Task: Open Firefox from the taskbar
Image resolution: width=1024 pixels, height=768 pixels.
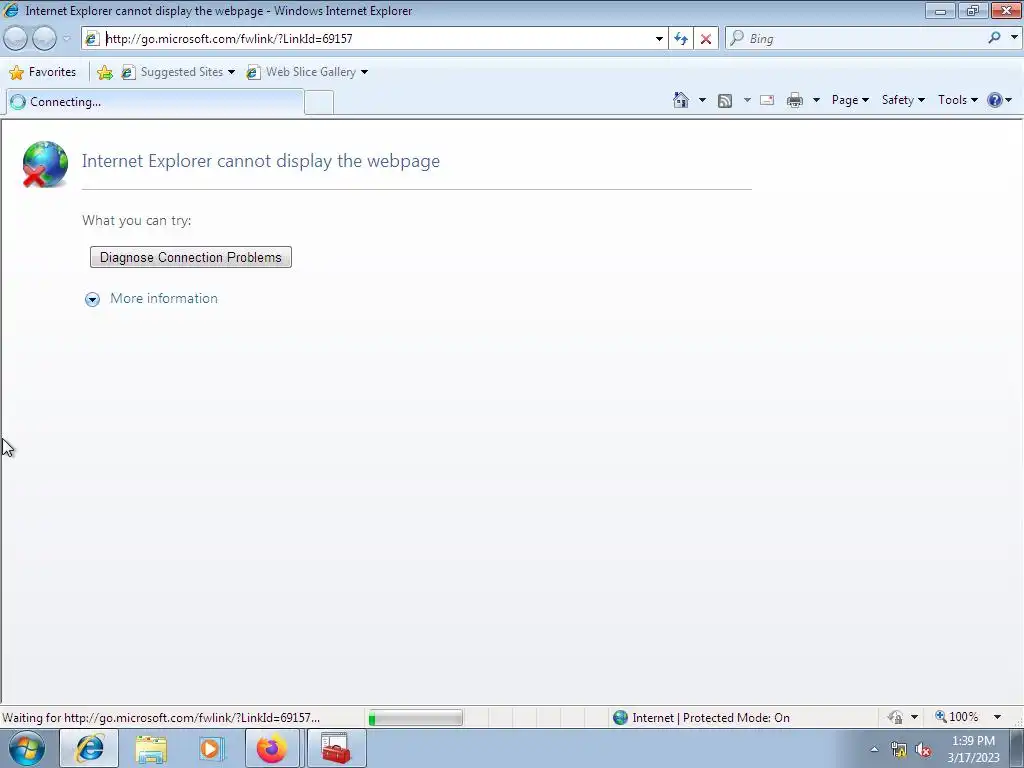Action: 272,749
